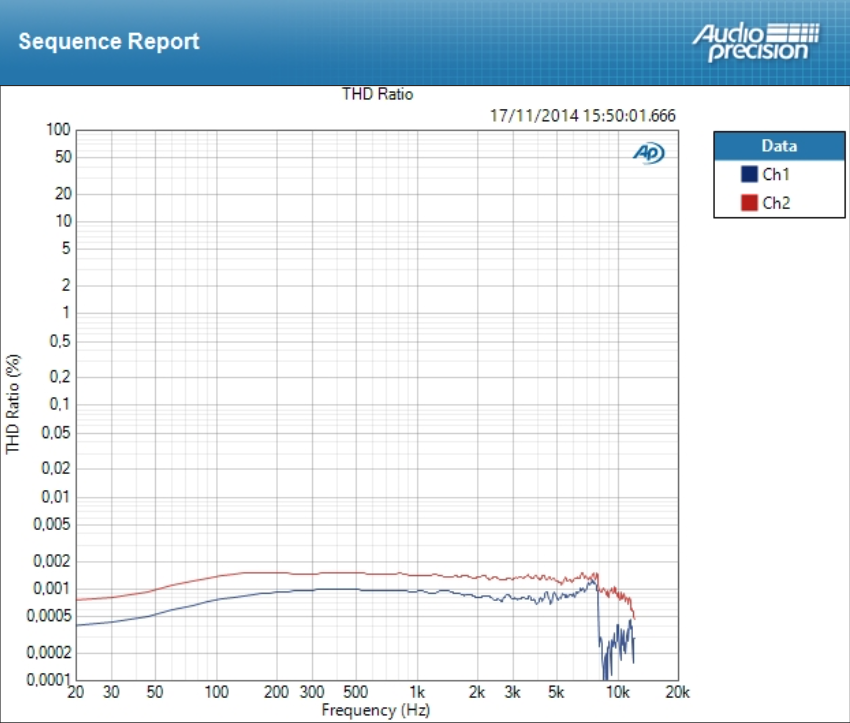Select the Ch2 legend label
Viewport: 850px width, 723px height.
(x=776, y=203)
